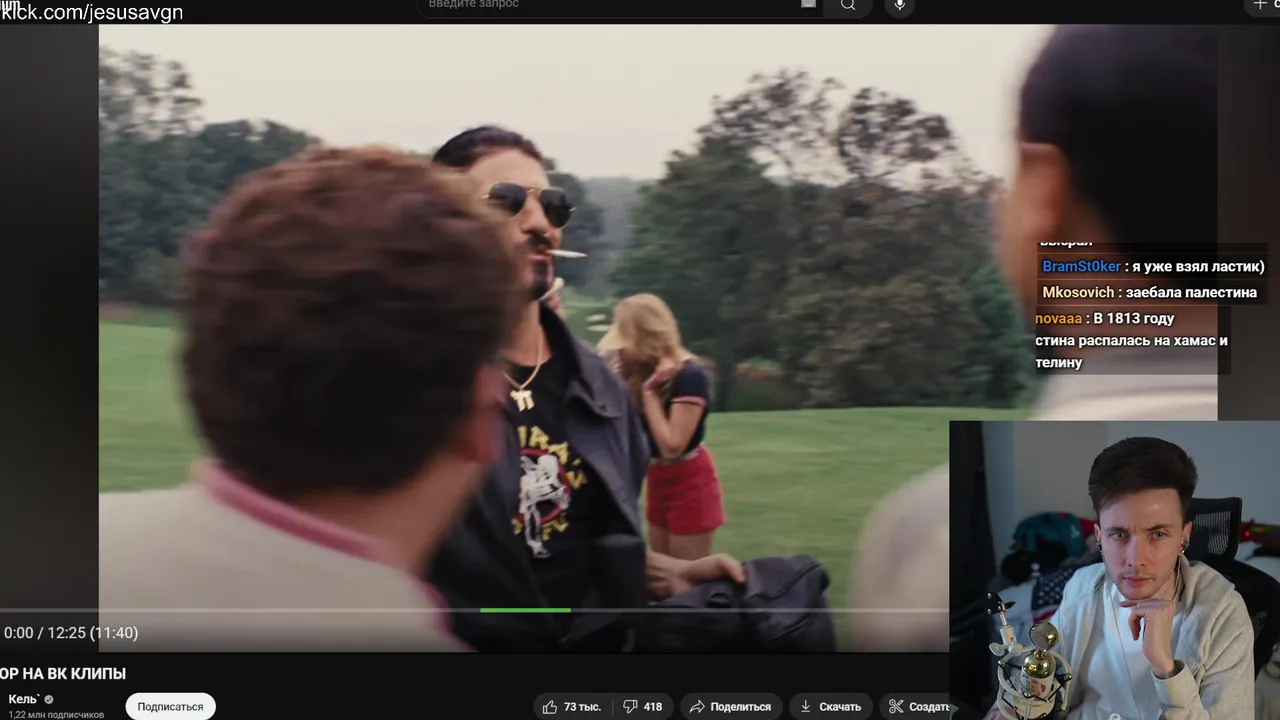Open the Кель channel name
The image size is (1280, 720).
[x=23, y=699]
